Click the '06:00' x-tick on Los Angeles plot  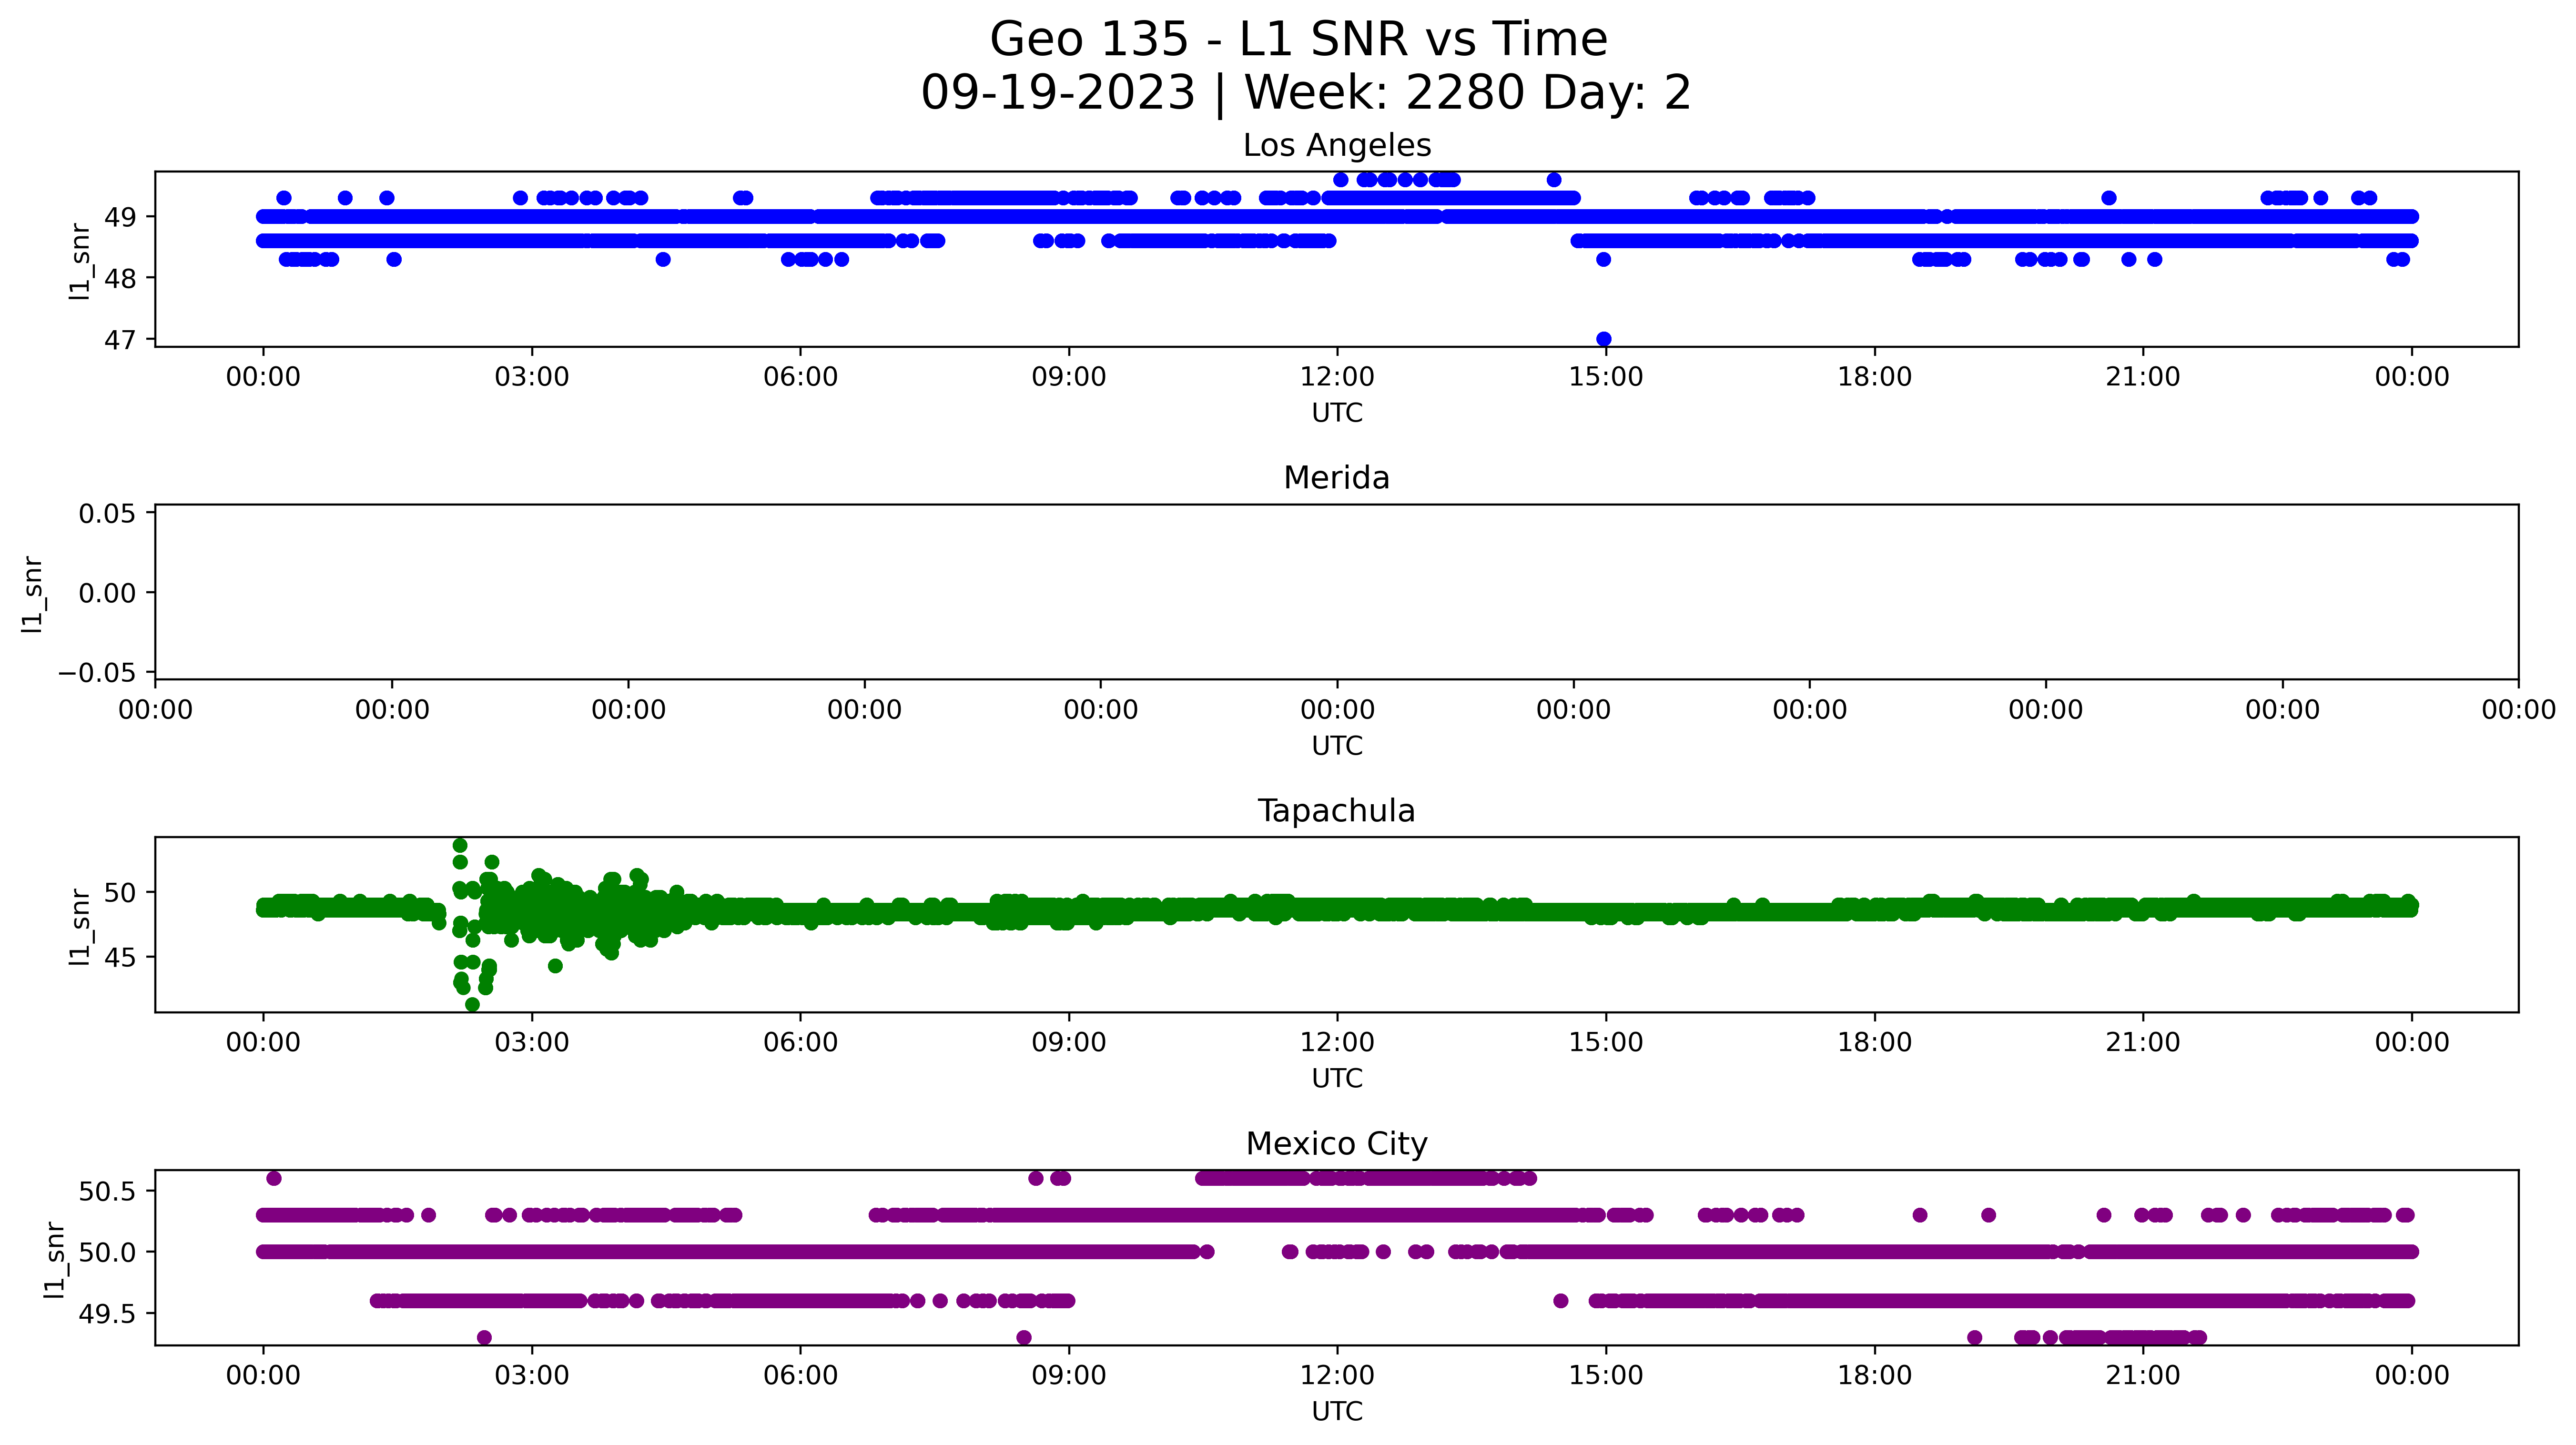click(801, 378)
